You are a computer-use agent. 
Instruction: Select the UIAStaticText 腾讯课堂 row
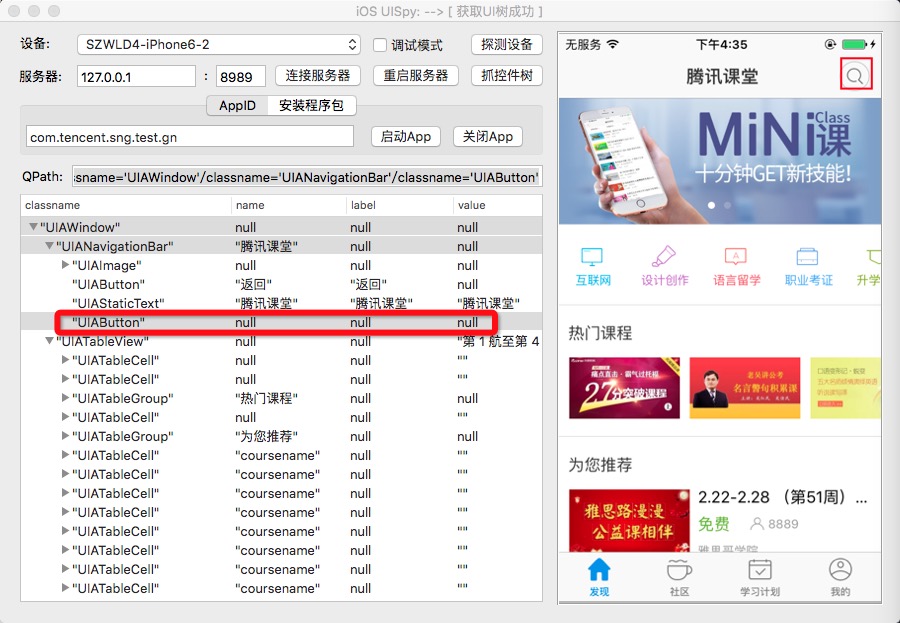[x=281, y=303]
